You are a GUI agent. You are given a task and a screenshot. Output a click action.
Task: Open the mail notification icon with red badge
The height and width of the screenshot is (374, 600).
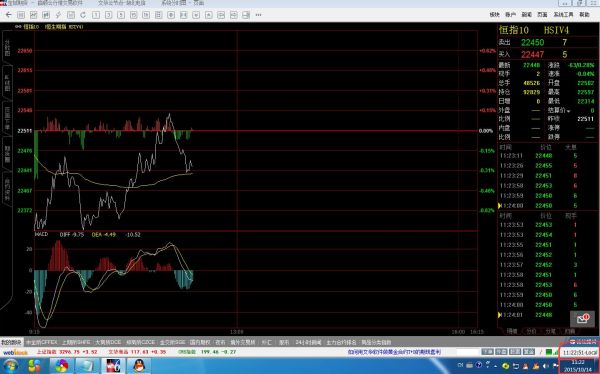click(x=582, y=318)
